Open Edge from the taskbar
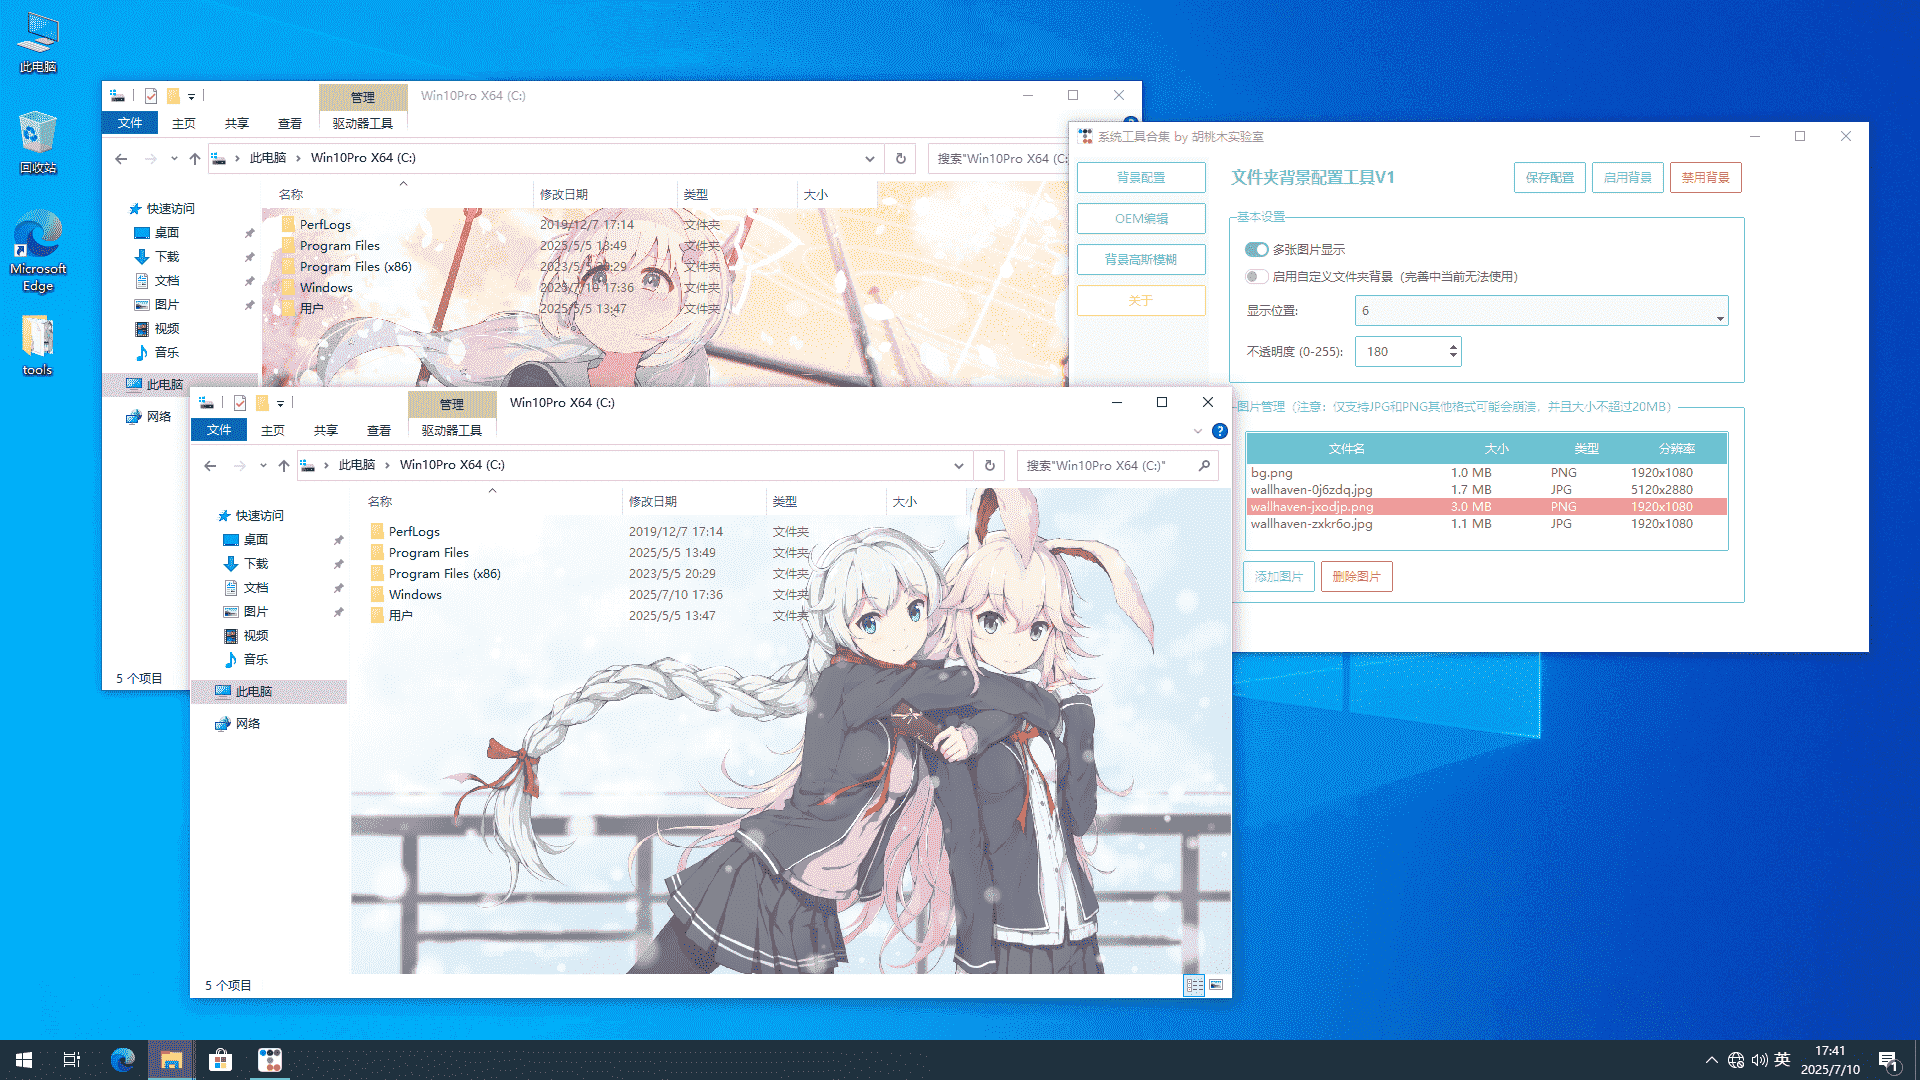 pyautogui.click(x=122, y=1060)
